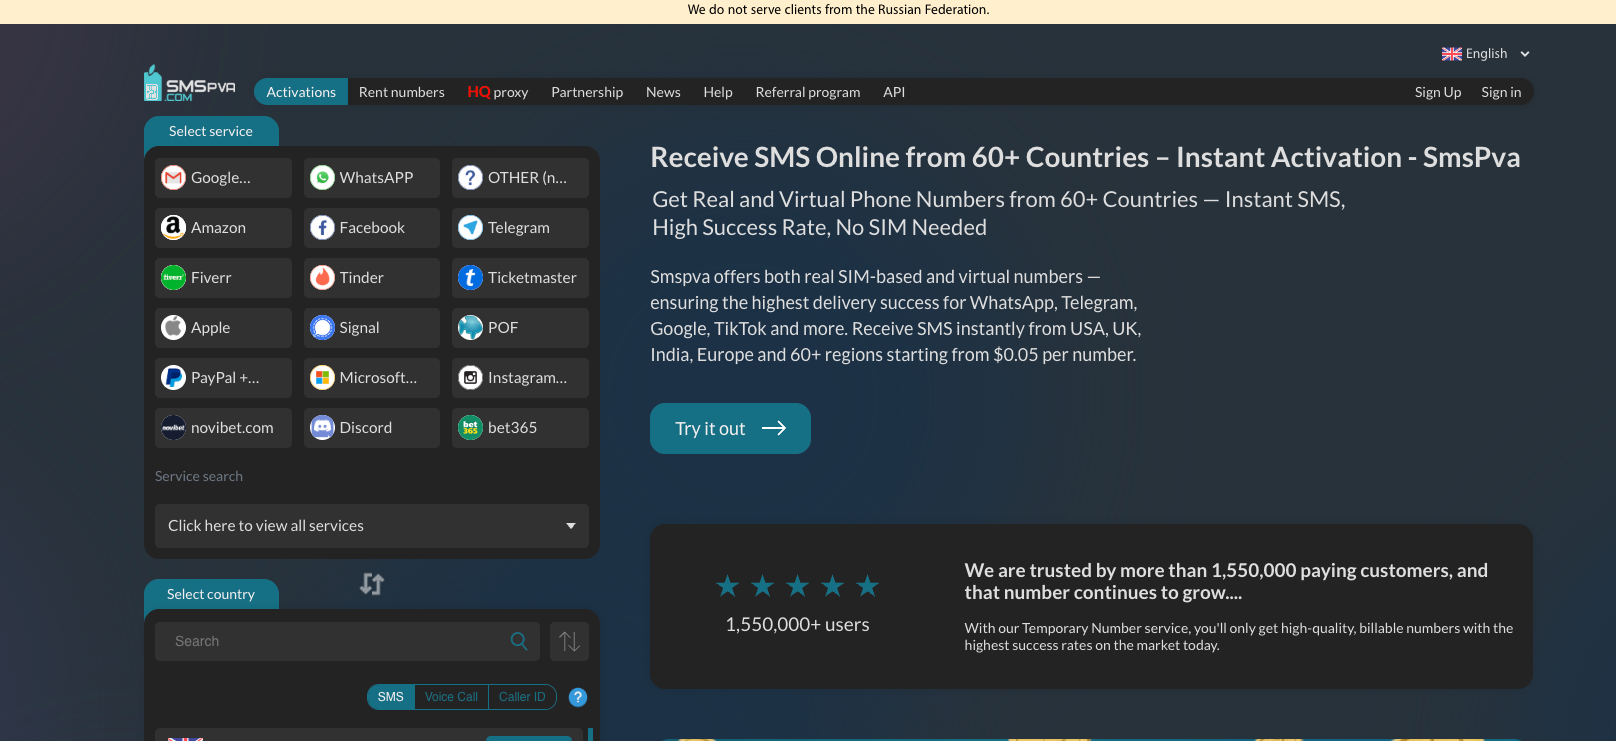This screenshot has height=741, width=1616.
Task: Switch number type to SMS
Action: 391,697
